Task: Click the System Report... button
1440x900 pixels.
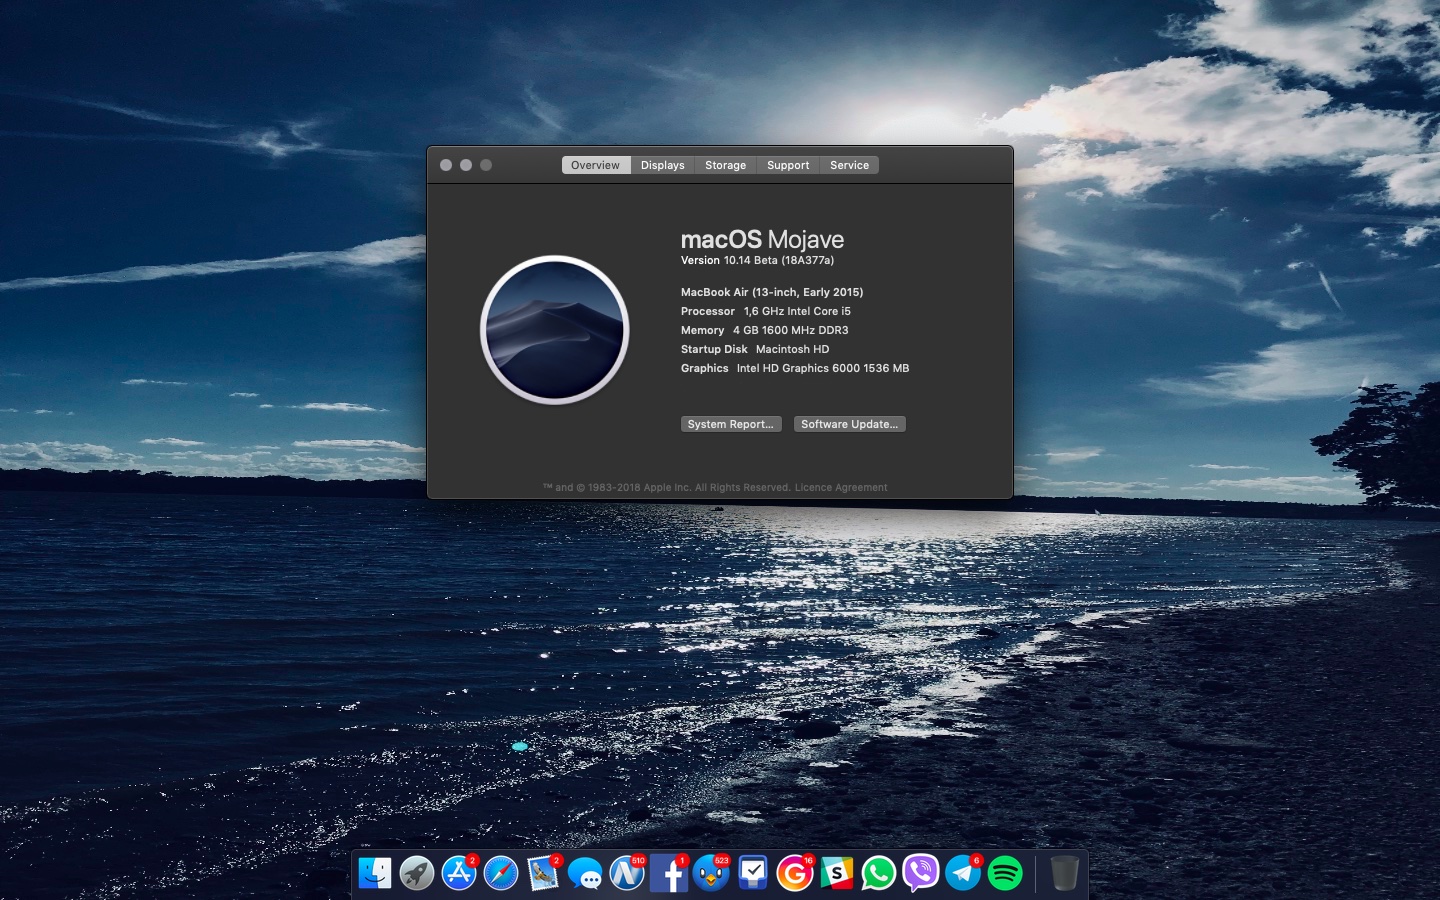Action: (730, 424)
